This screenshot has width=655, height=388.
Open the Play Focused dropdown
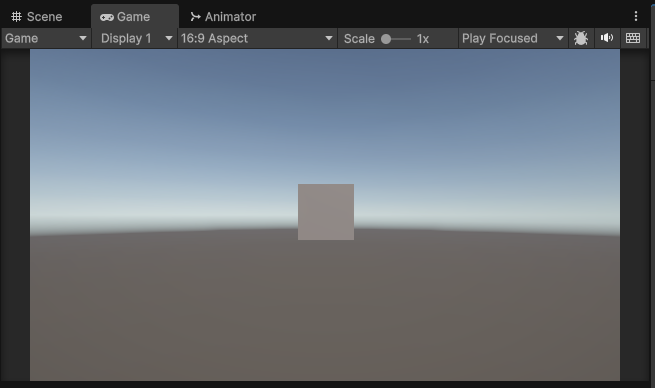tap(513, 38)
